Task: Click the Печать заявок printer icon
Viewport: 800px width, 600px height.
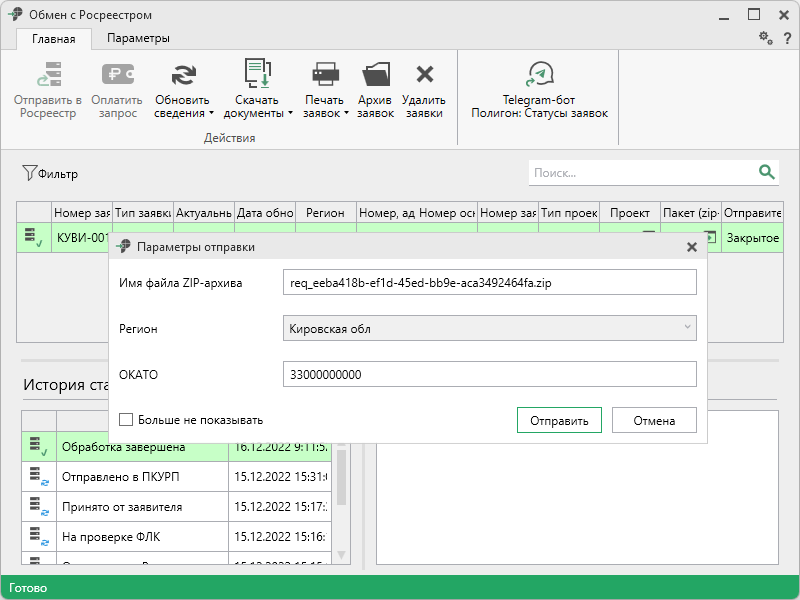Action: pos(326,75)
